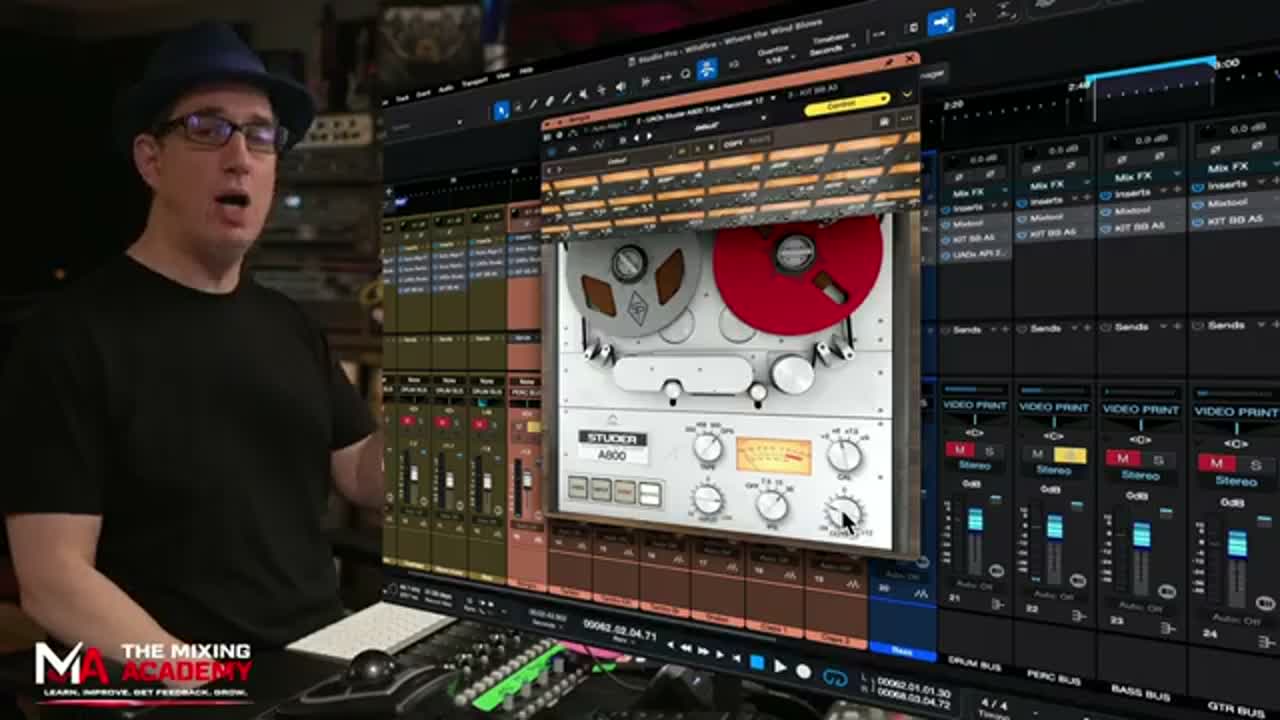Viewport: 1280px width, 720px height.
Task: Add a send on channel 22 with plus
Action: click(x=1089, y=327)
